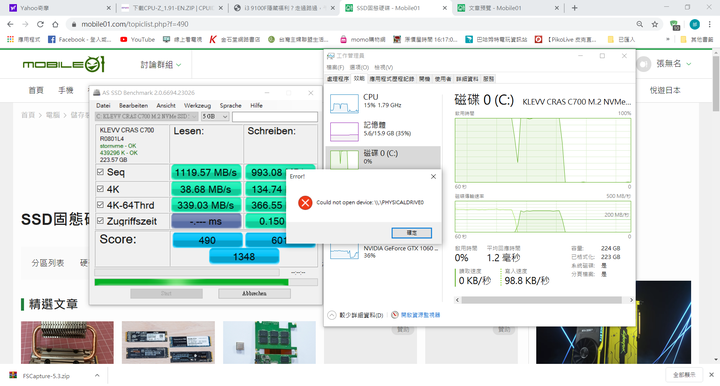
Task: Click OK button in Error dialog
Action: [411, 233]
